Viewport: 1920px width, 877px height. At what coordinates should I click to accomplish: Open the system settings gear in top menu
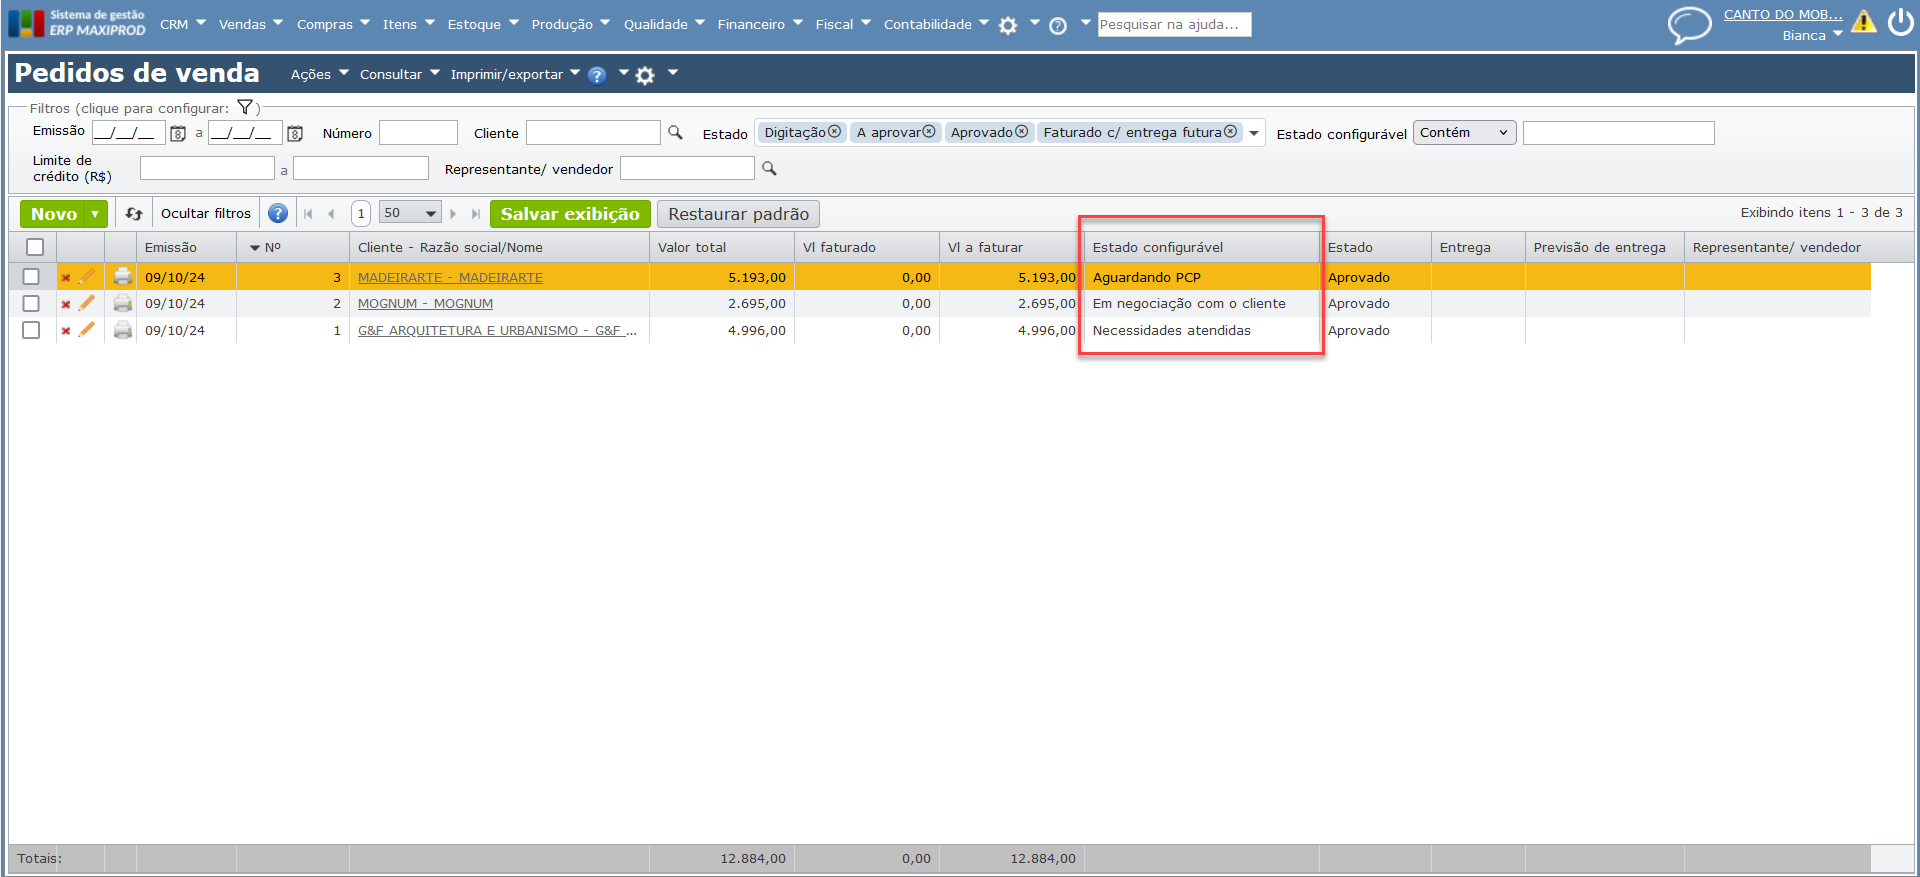[x=1008, y=26]
